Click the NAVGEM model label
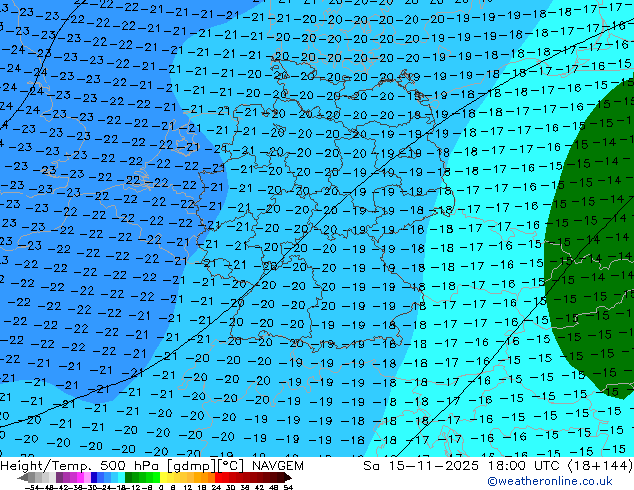This screenshot has width=634, height=490. pyautogui.click(x=277, y=466)
